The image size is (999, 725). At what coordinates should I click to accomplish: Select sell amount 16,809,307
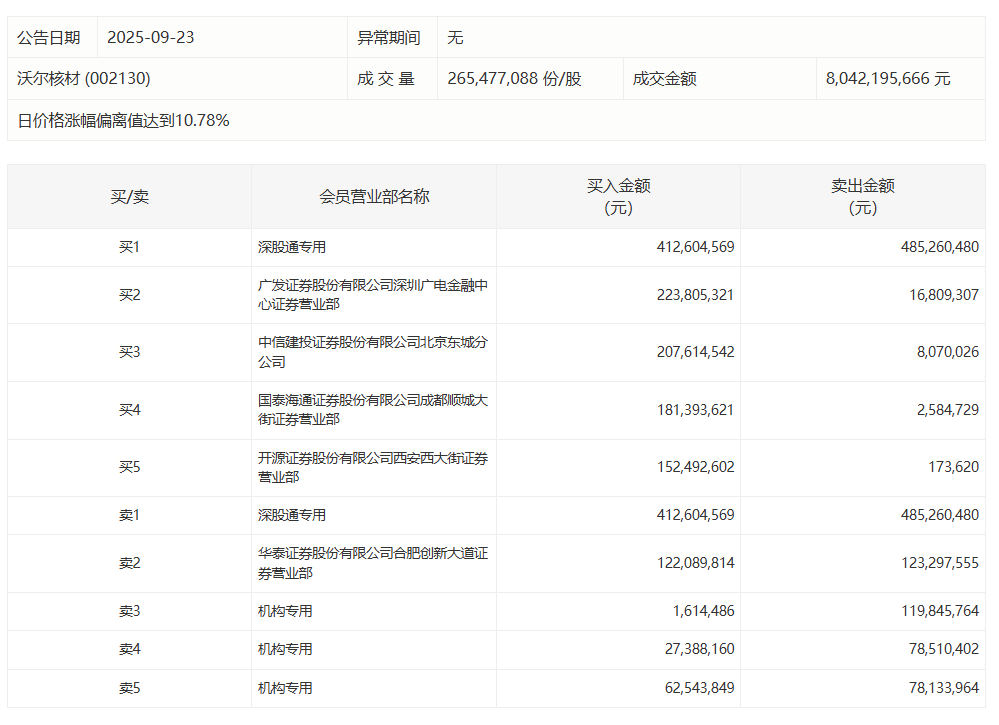point(944,295)
